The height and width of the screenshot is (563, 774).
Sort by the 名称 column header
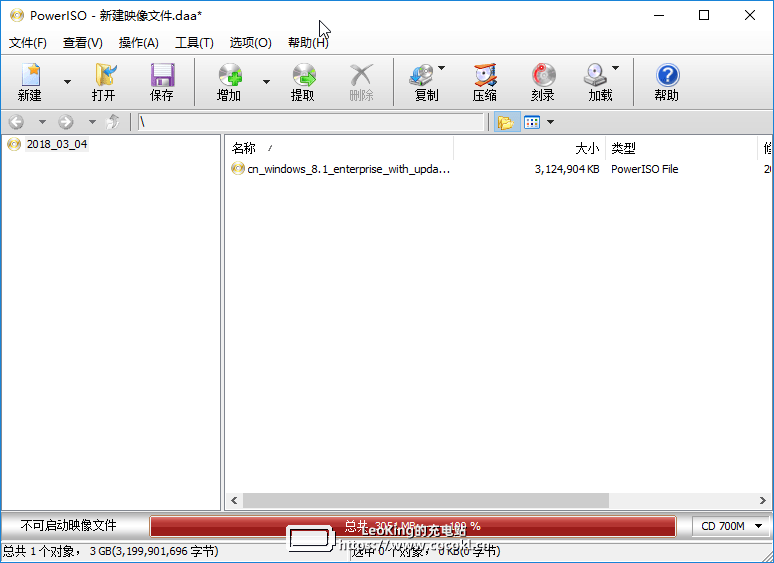click(x=340, y=148)
